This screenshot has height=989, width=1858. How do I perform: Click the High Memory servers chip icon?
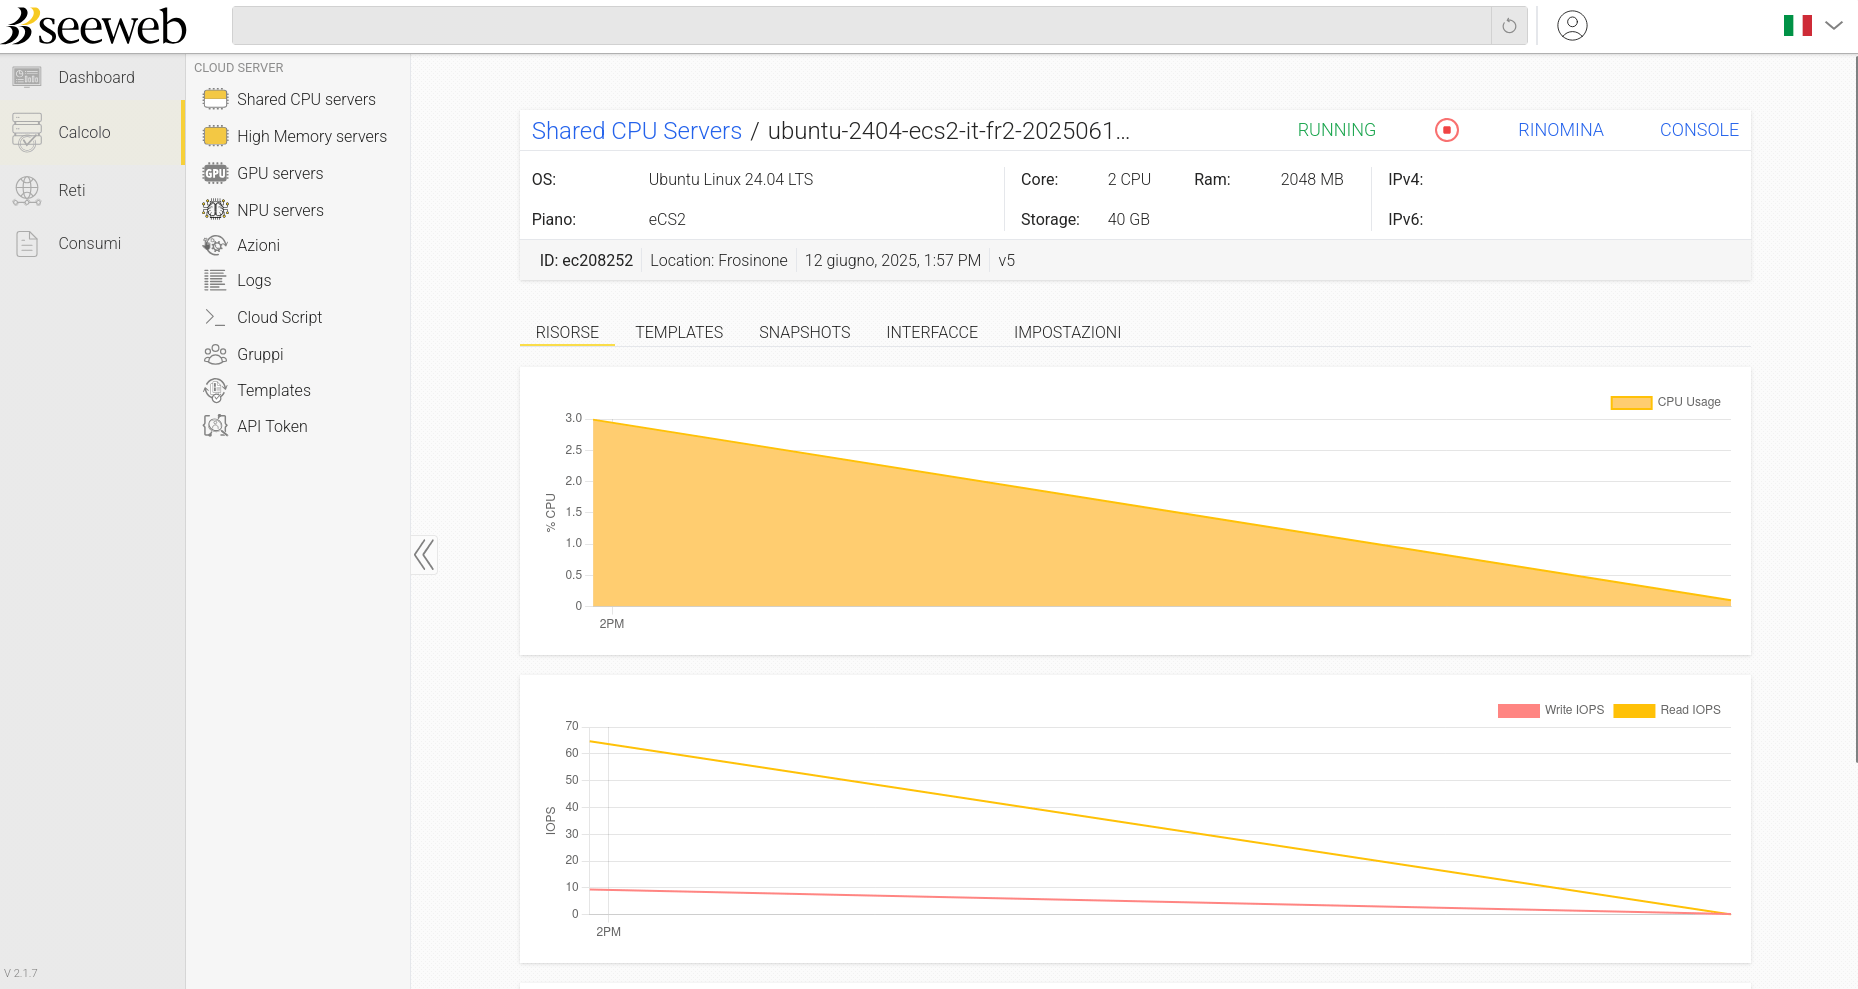point(215,136)
